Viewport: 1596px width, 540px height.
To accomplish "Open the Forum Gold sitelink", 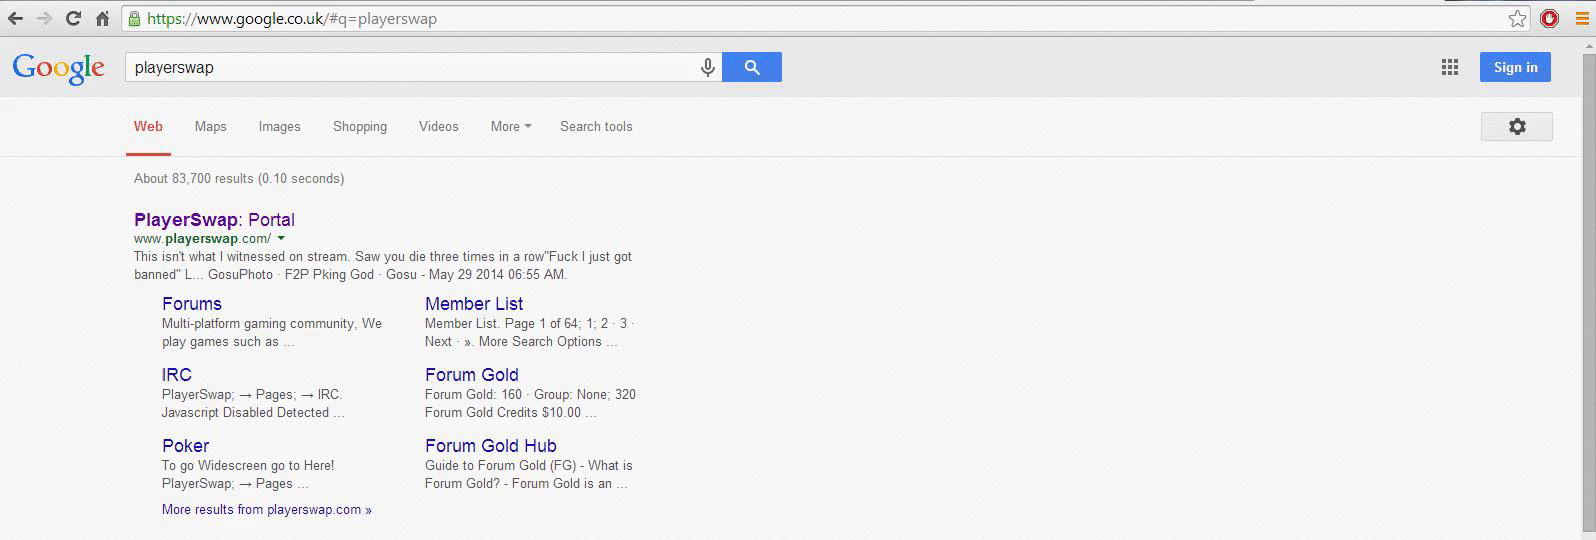I will click(472, 375).
